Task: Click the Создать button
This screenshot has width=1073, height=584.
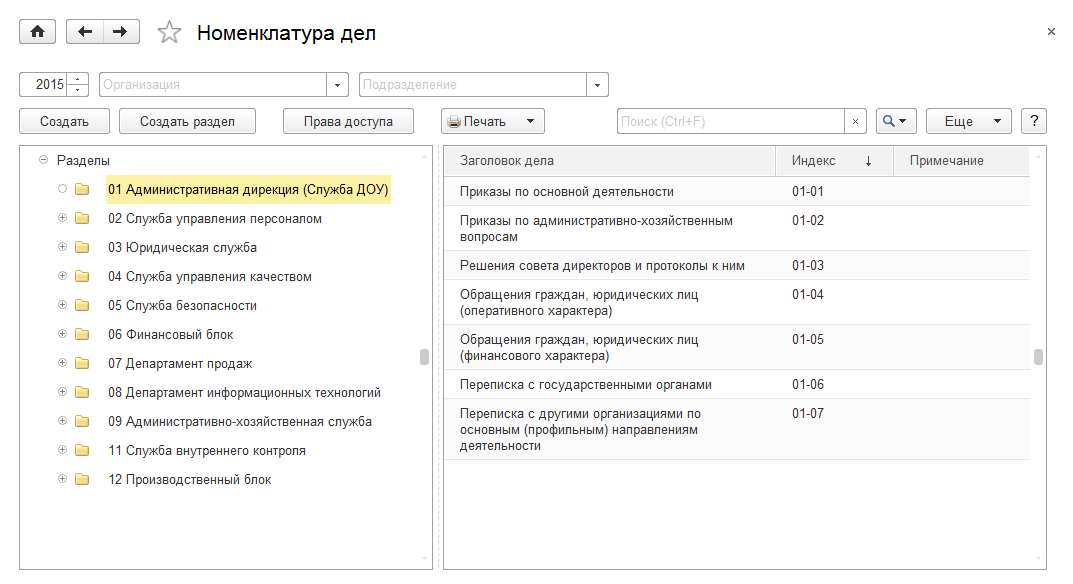Action: click(64, 120)
